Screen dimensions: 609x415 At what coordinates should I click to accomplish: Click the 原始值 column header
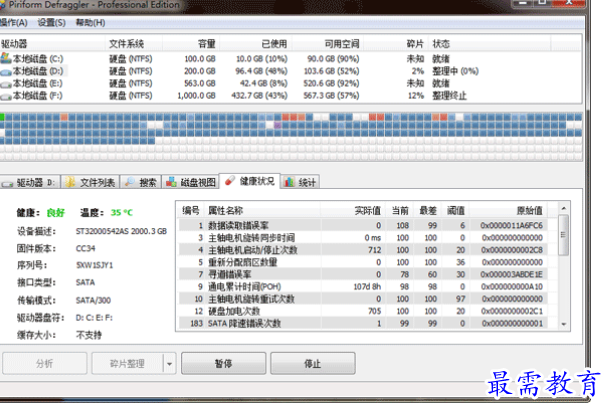point(507,211)
